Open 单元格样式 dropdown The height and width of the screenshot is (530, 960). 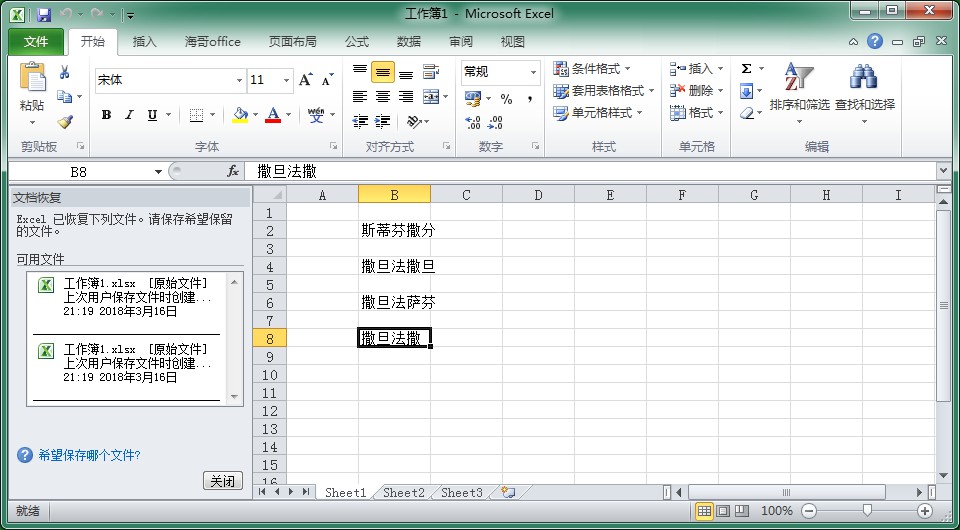[x=598, y=113]
